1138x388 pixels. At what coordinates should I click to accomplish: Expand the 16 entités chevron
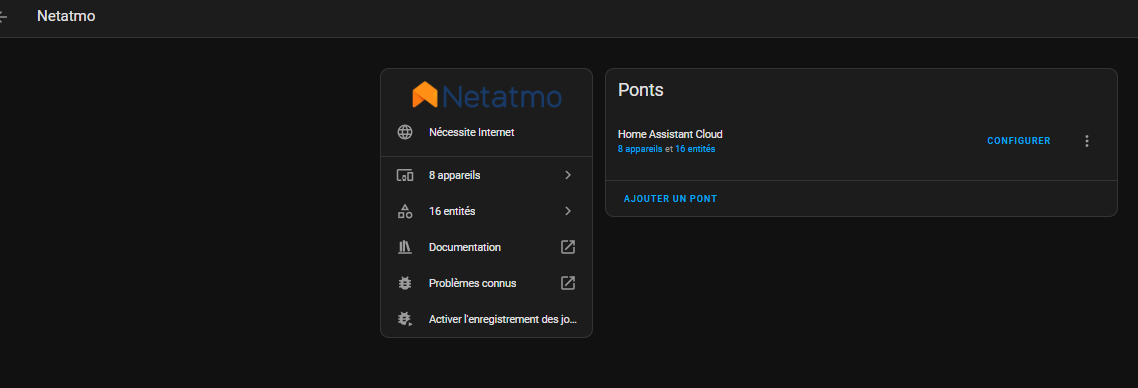[568, 211]
